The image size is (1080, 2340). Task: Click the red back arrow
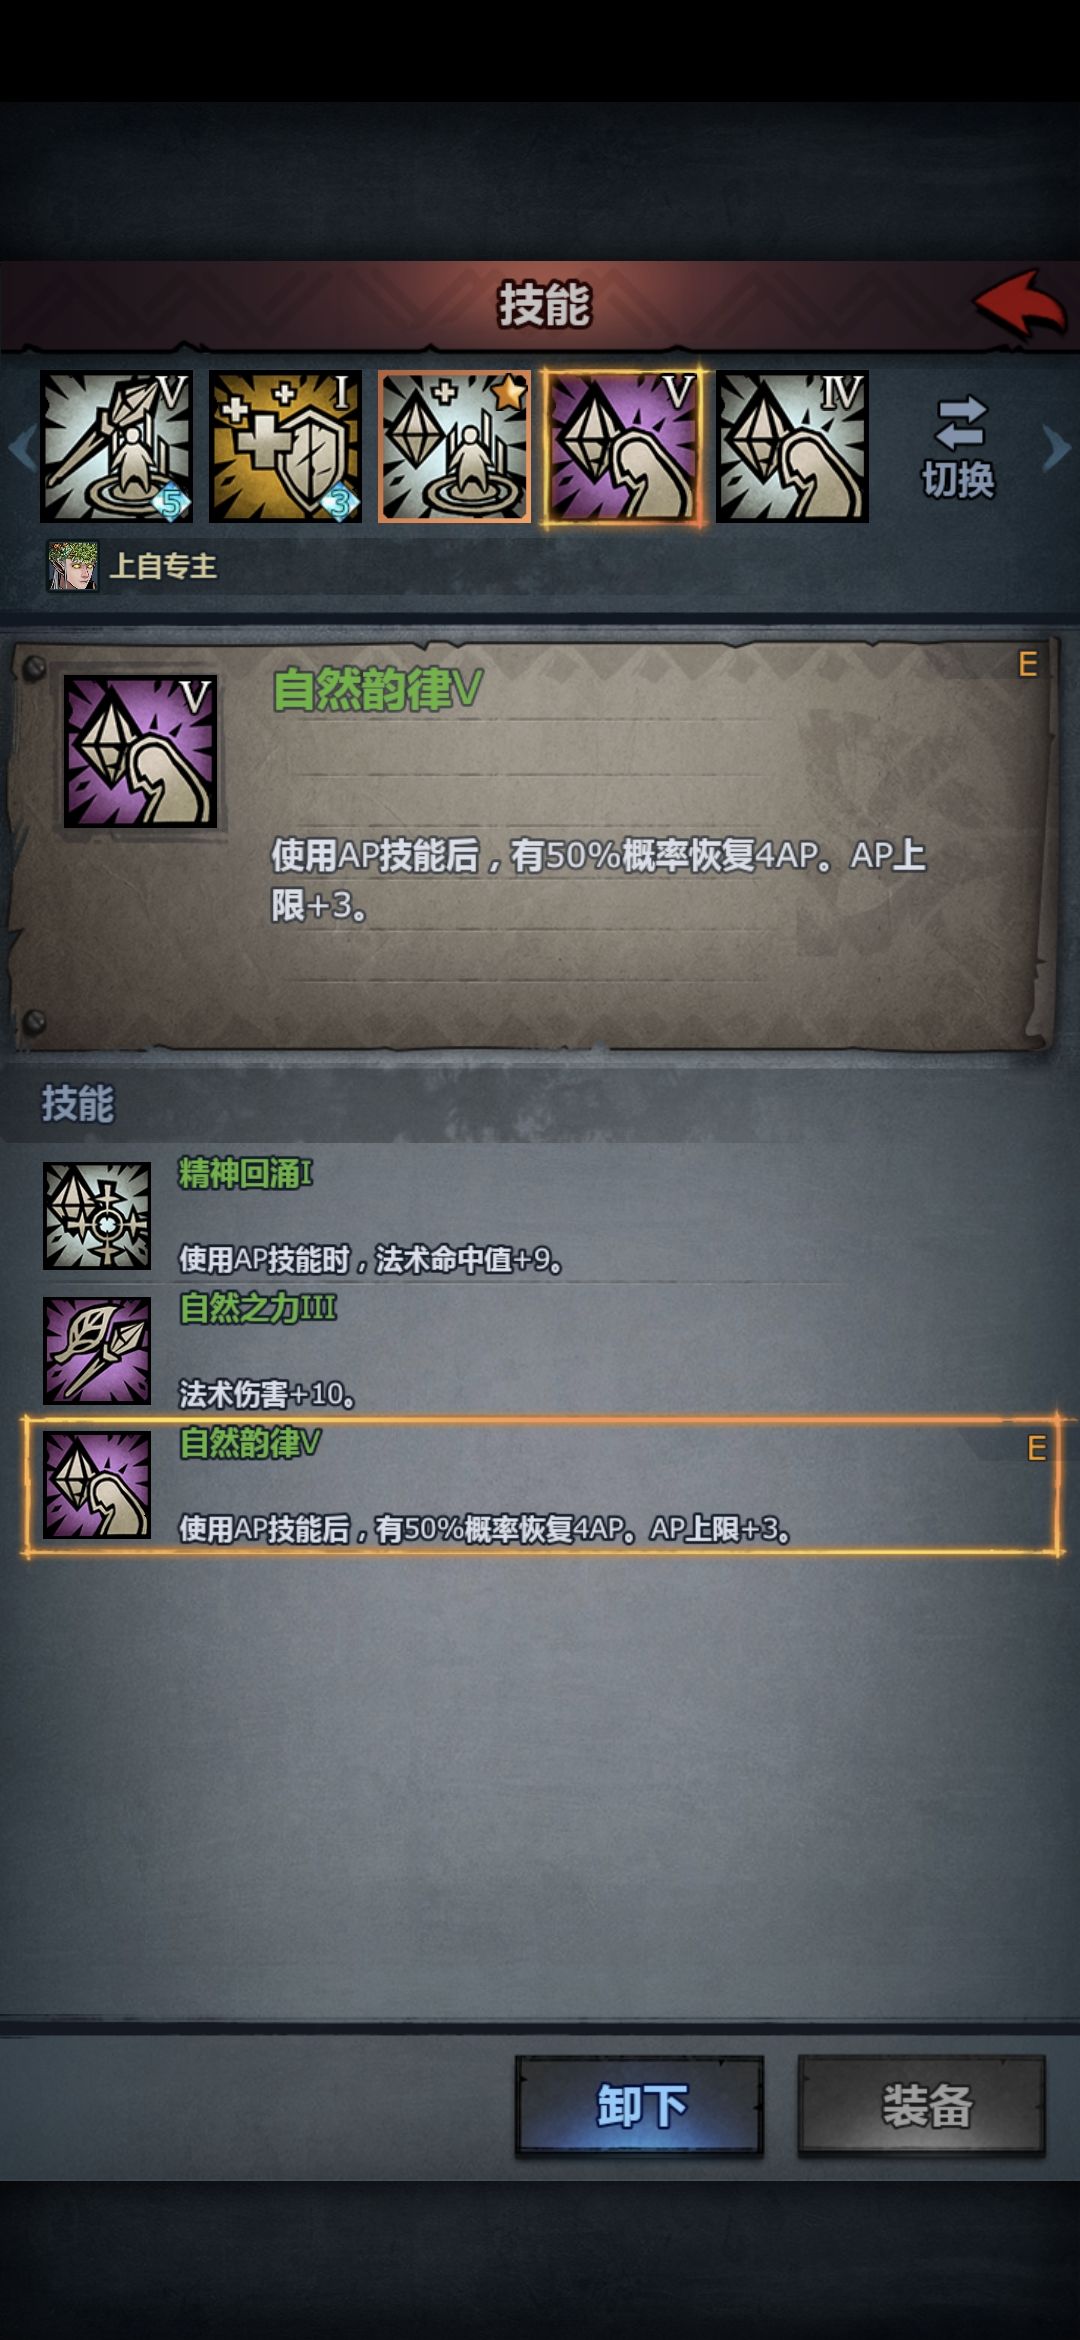pyautogui.click(x=1020, y=303)
